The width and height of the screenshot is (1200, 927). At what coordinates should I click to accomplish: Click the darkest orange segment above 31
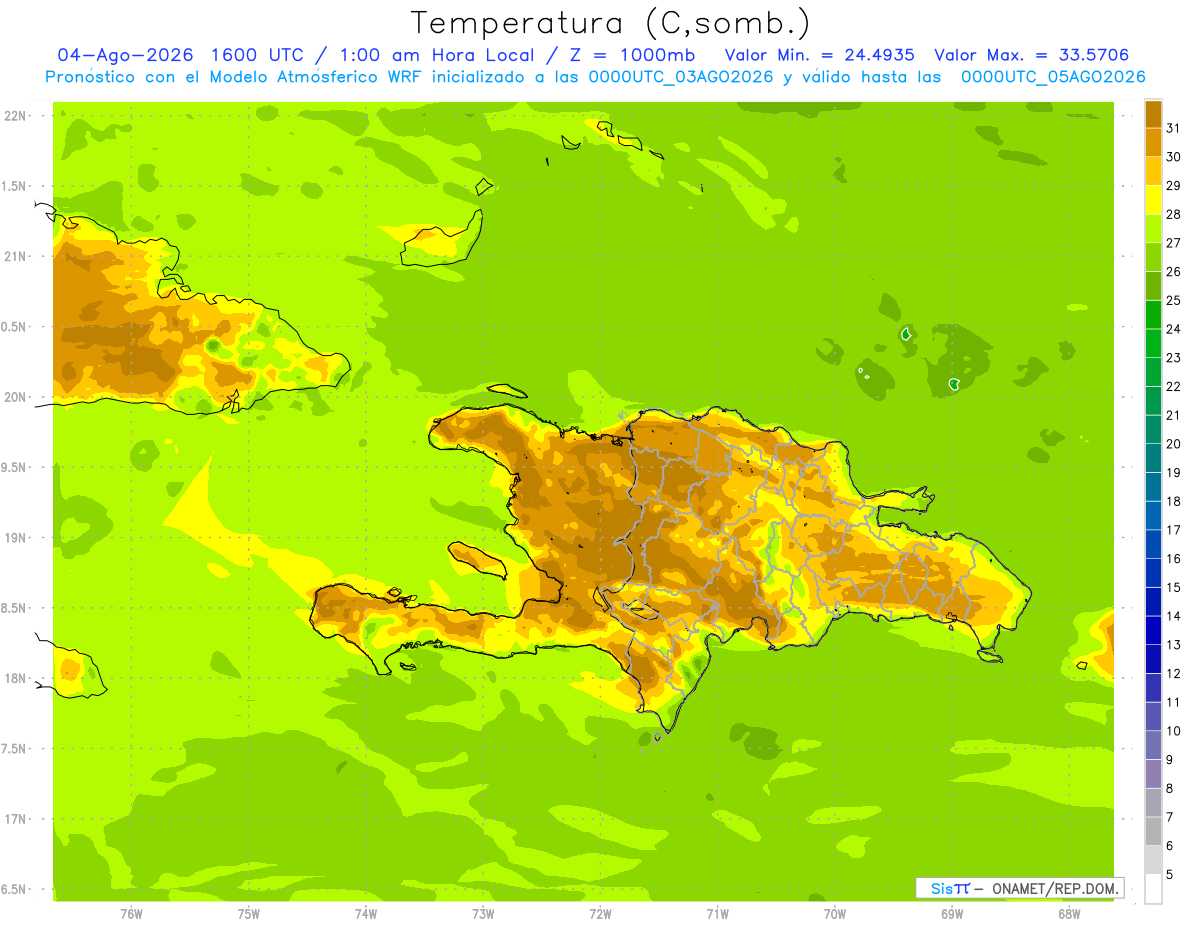pos(1153,114)
